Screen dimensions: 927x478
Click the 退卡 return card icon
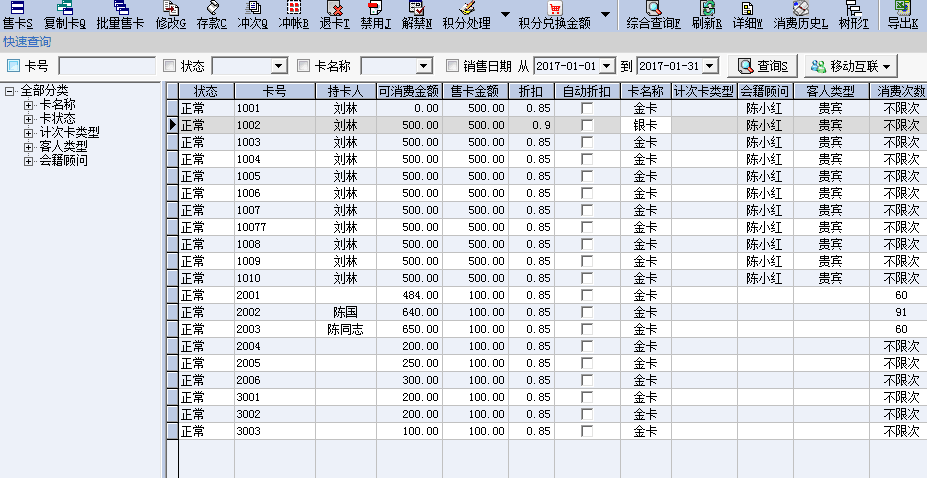point(335,14)
